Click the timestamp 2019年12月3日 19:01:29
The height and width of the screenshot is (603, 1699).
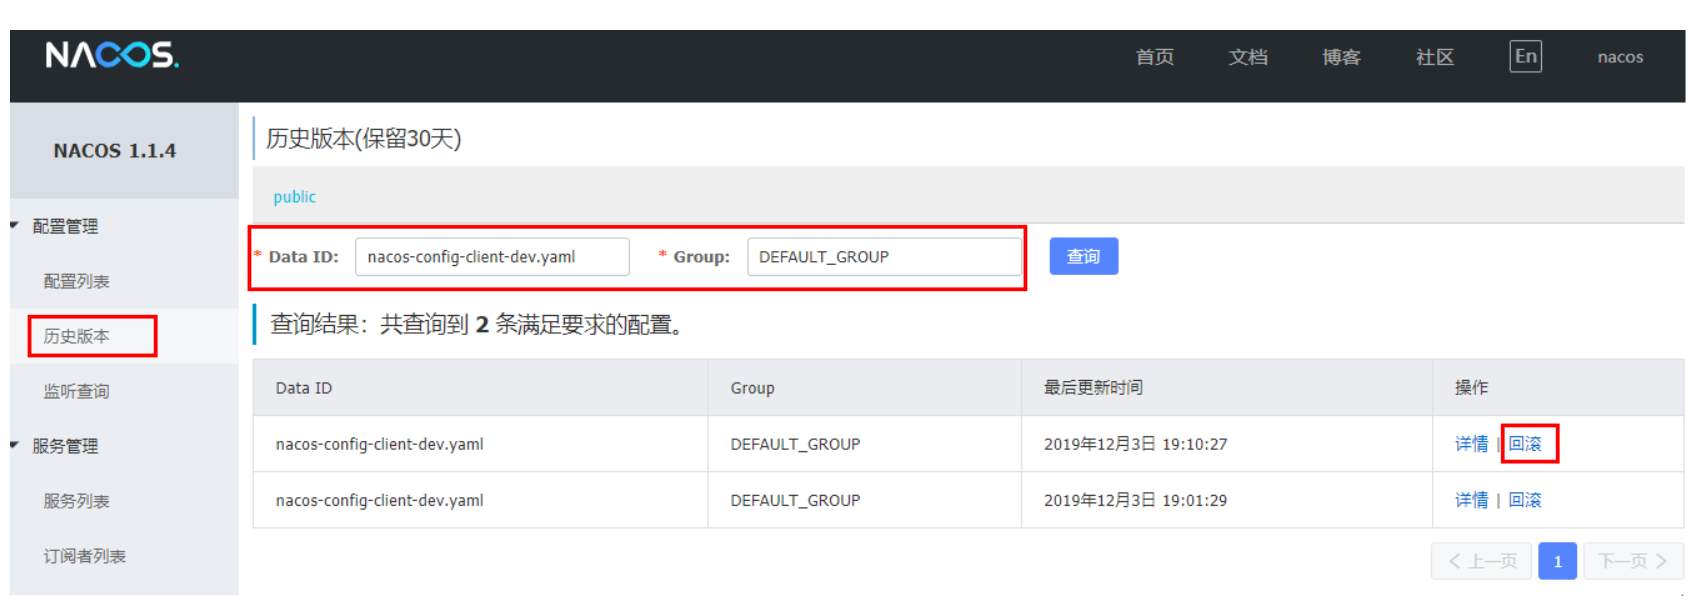(1135, 500)
